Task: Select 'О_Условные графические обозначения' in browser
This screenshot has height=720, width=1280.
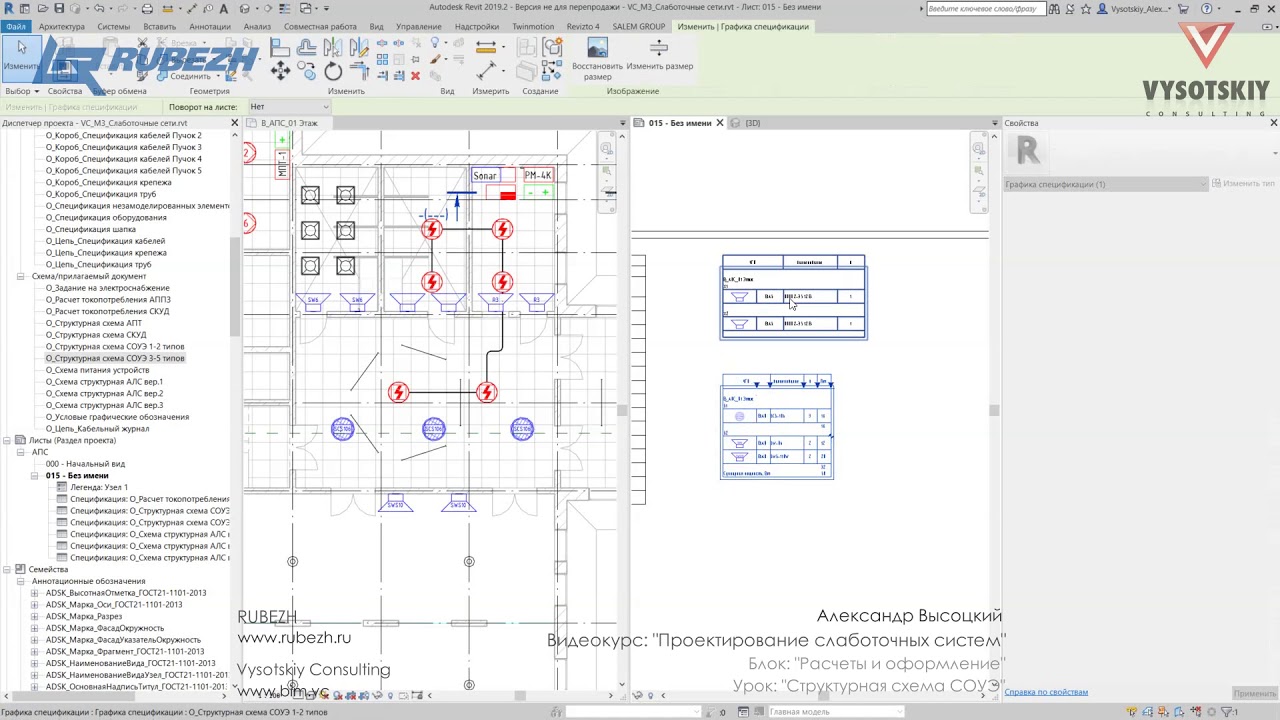Action: point(117,417)
